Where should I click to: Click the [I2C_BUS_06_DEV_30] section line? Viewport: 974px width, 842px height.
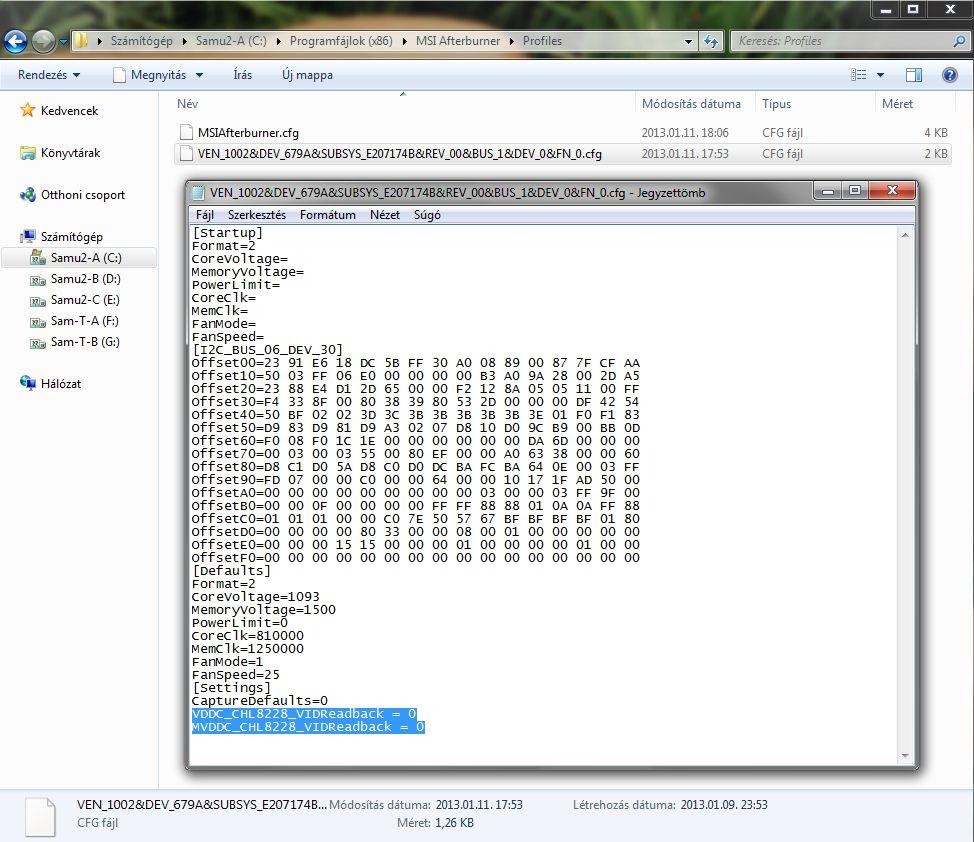point(267,350)
